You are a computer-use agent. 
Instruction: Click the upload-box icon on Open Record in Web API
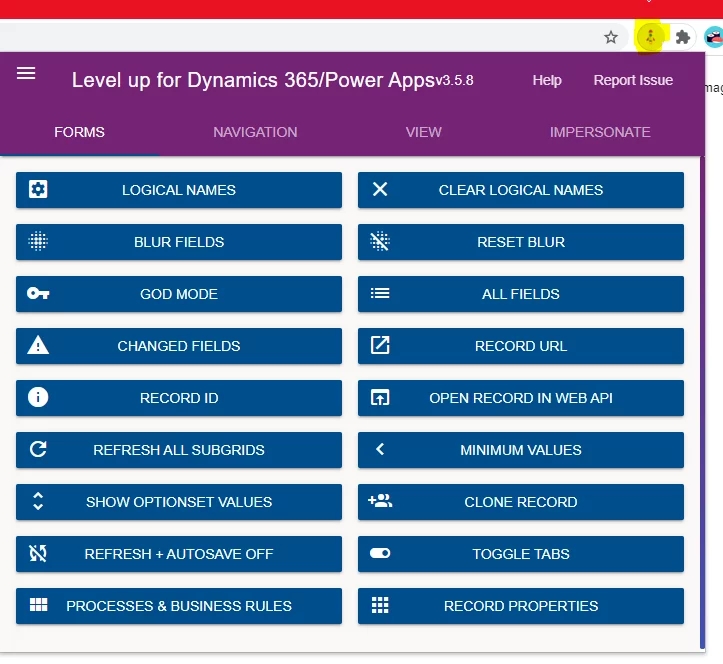tap(380, 397)
